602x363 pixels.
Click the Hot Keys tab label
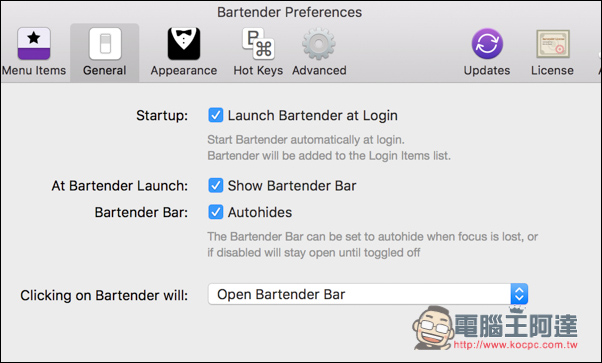tap(258, 71)
